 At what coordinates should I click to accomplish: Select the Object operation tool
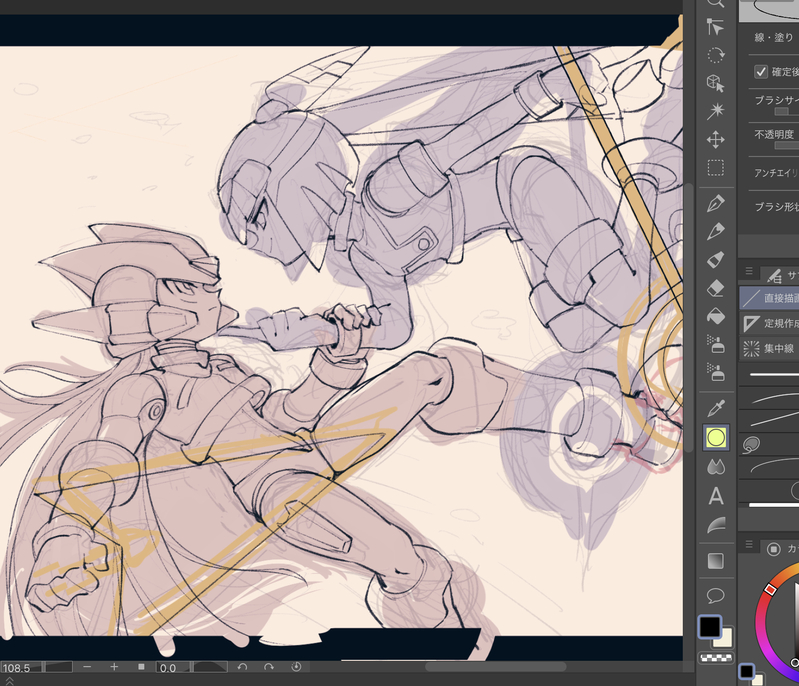click(715, 27)
